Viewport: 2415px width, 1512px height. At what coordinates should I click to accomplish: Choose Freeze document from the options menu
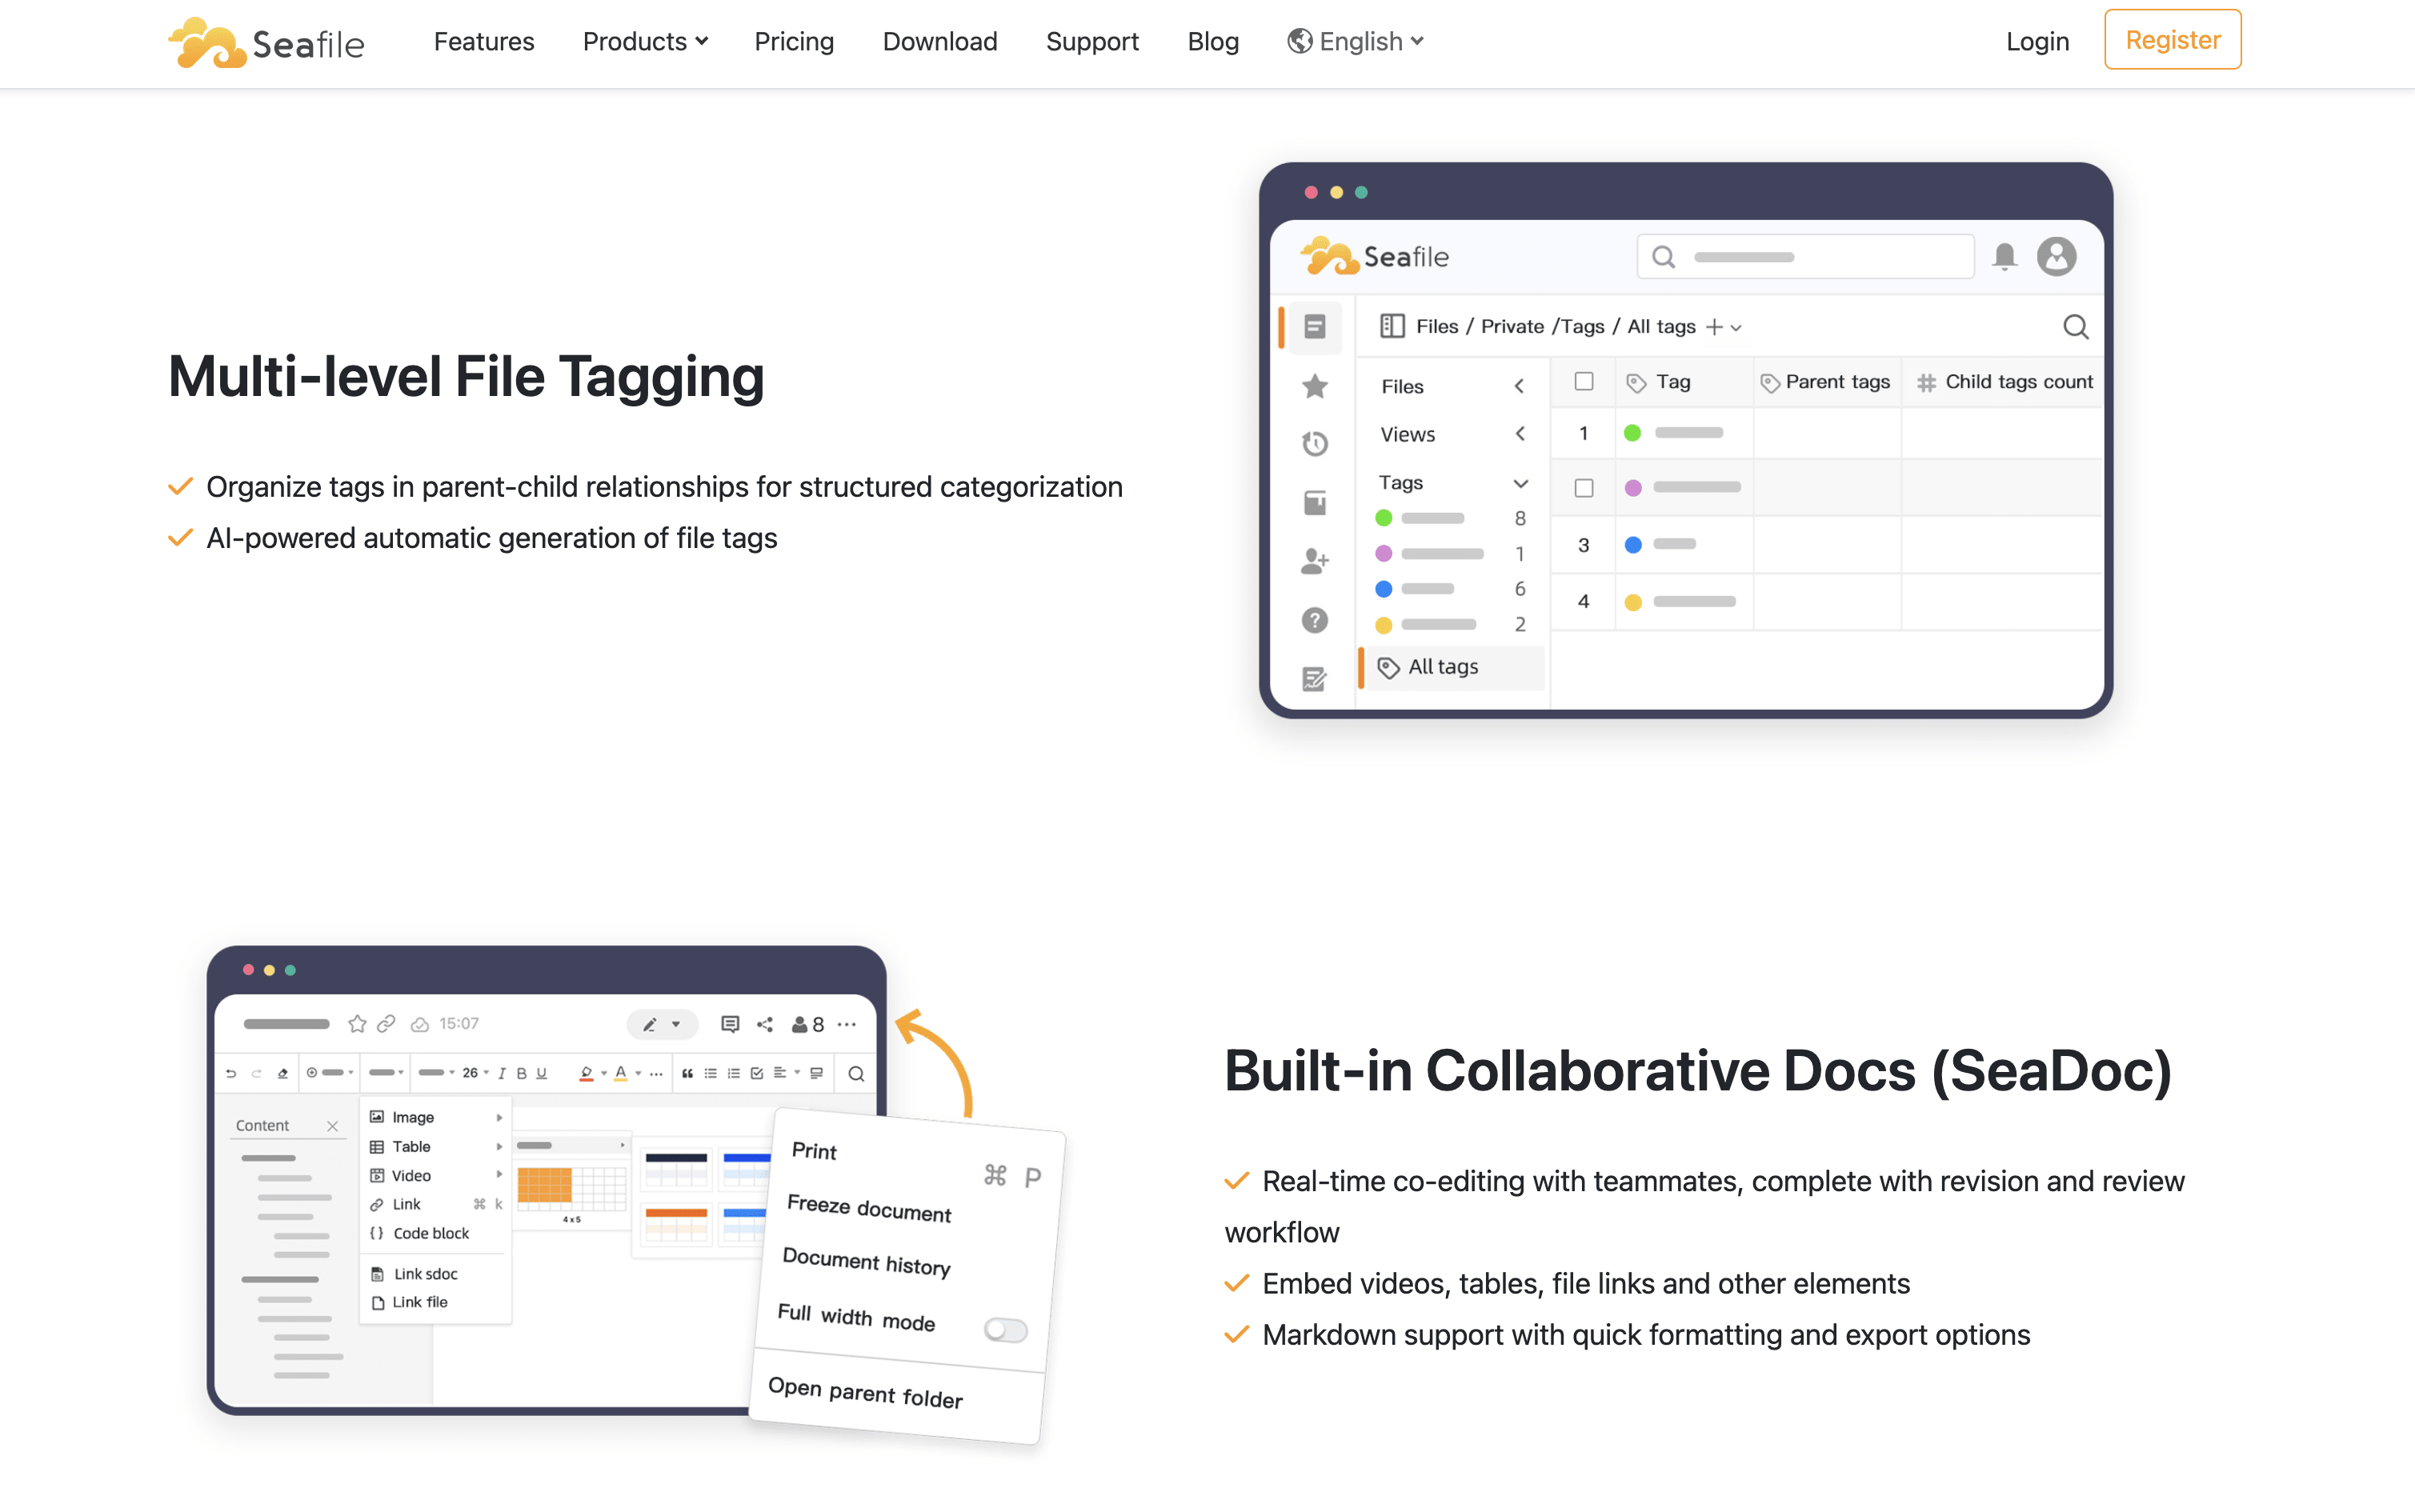tap(869, 1208)
